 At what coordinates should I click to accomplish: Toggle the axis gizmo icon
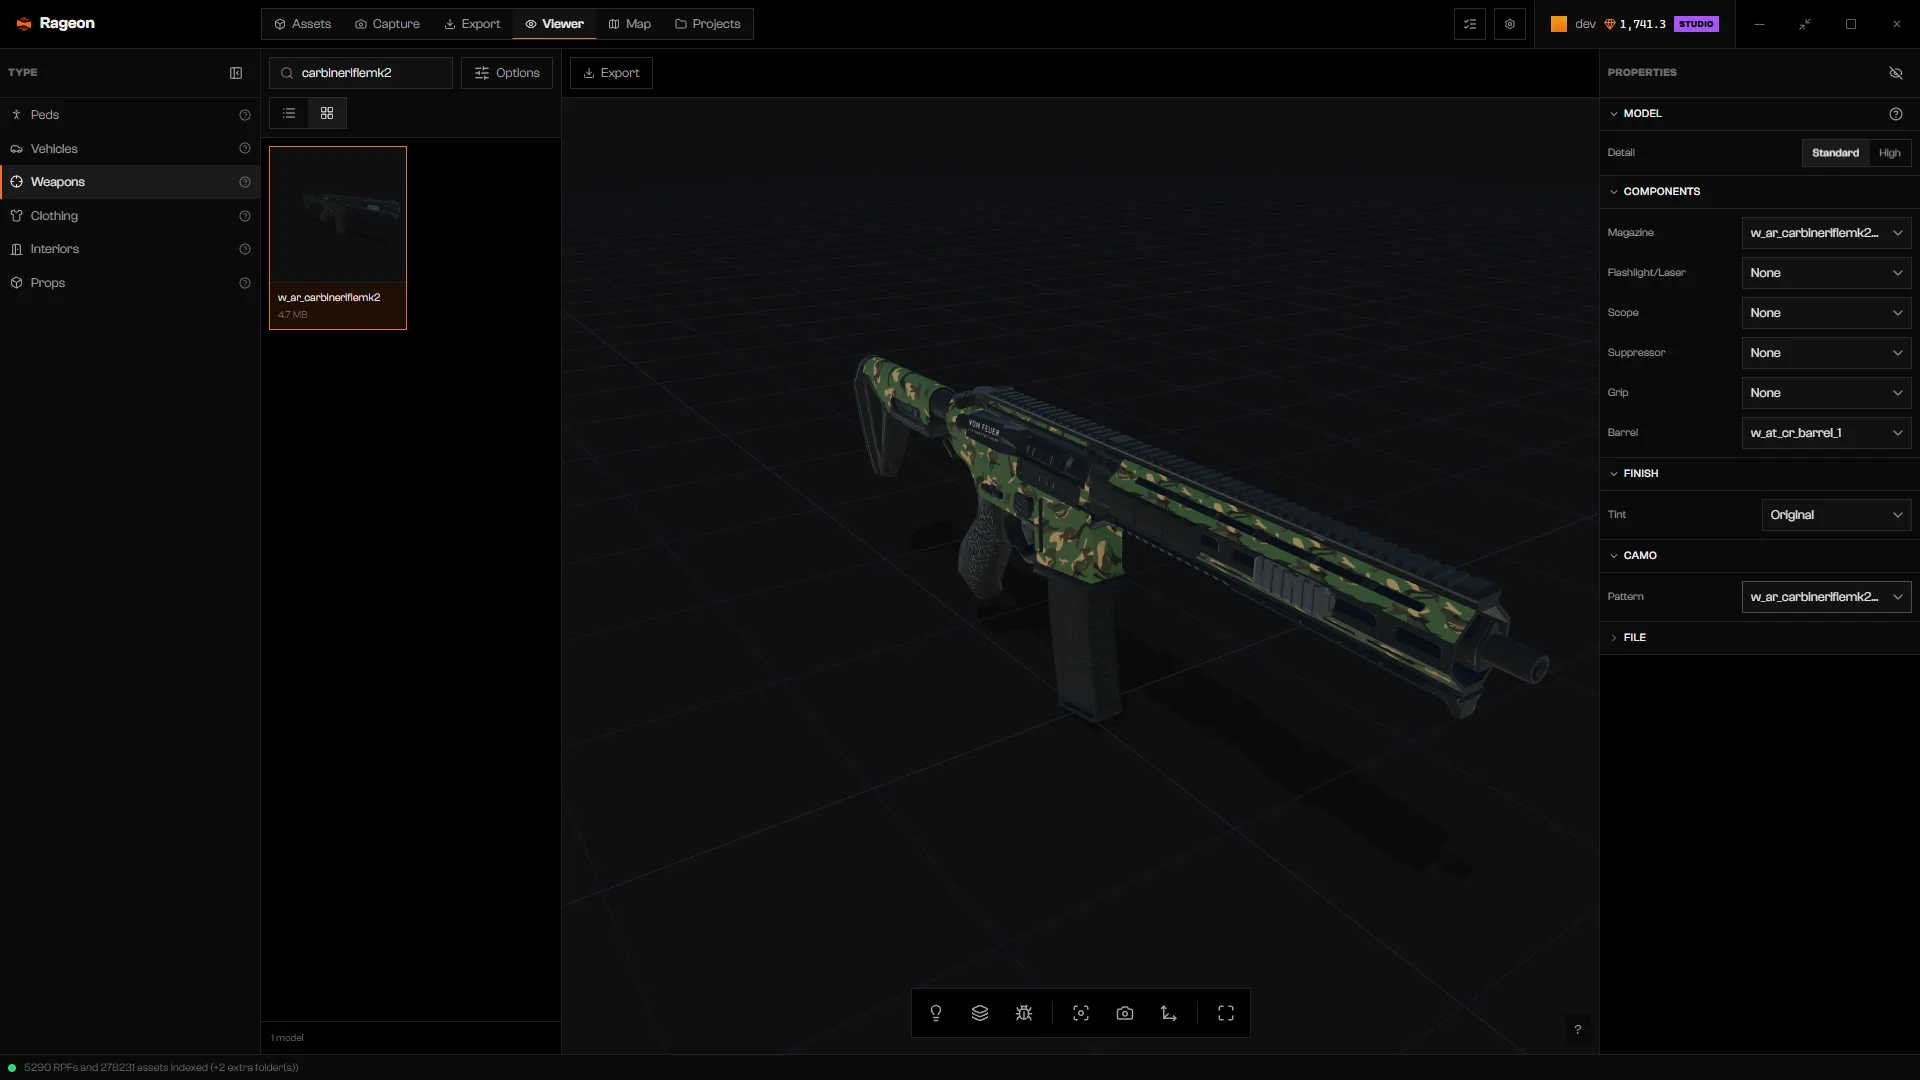1169,1013
